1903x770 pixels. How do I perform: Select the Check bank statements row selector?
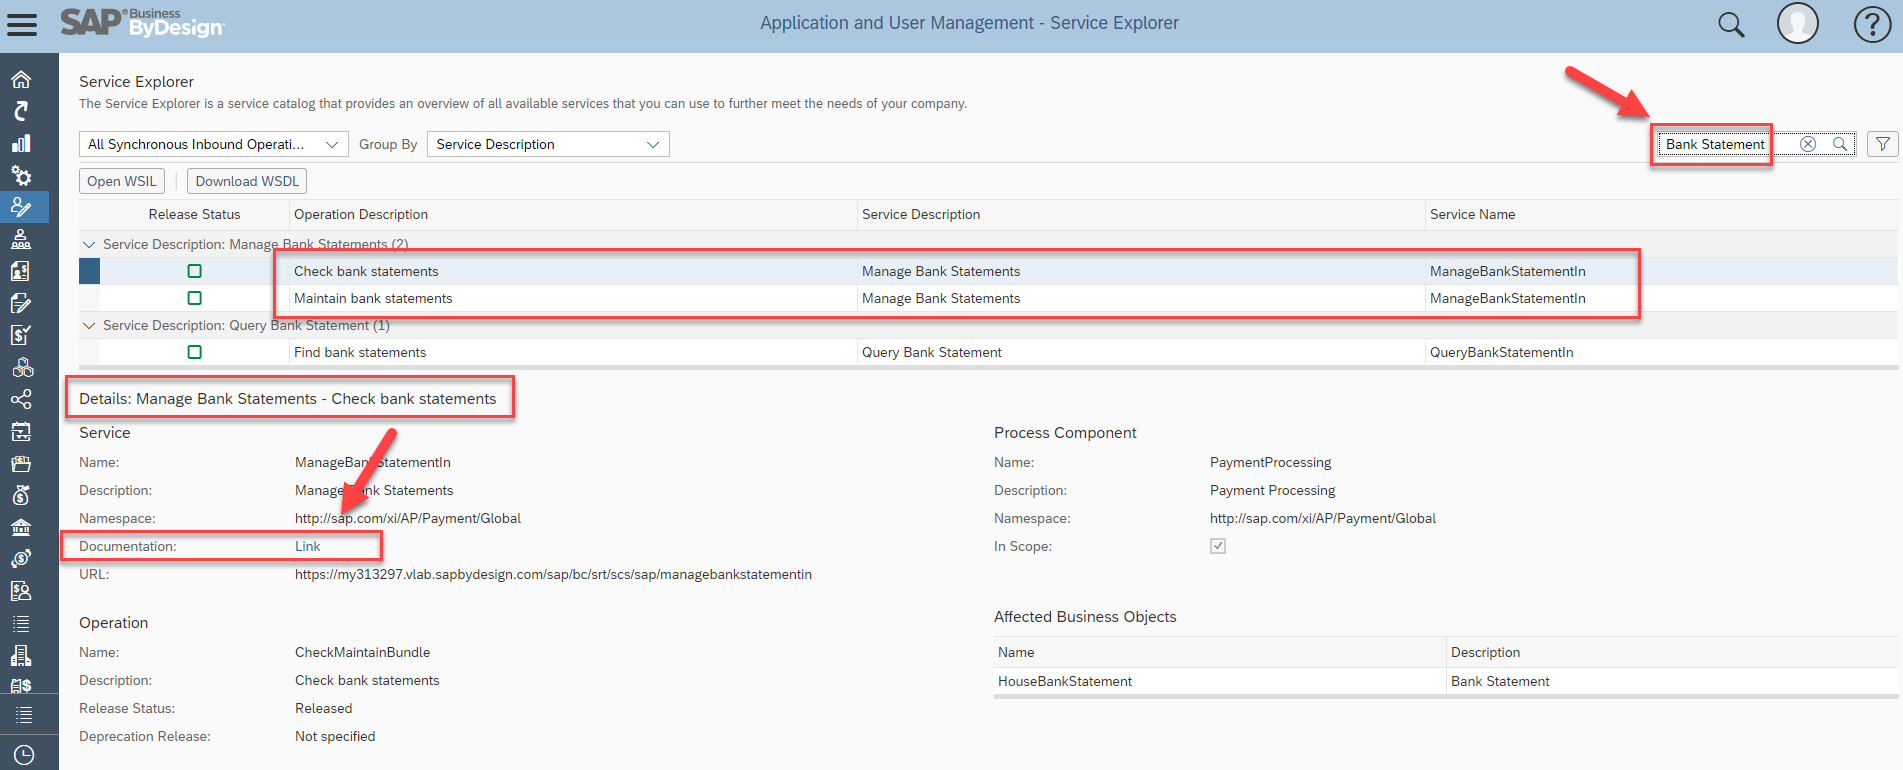tap(89, 271)
